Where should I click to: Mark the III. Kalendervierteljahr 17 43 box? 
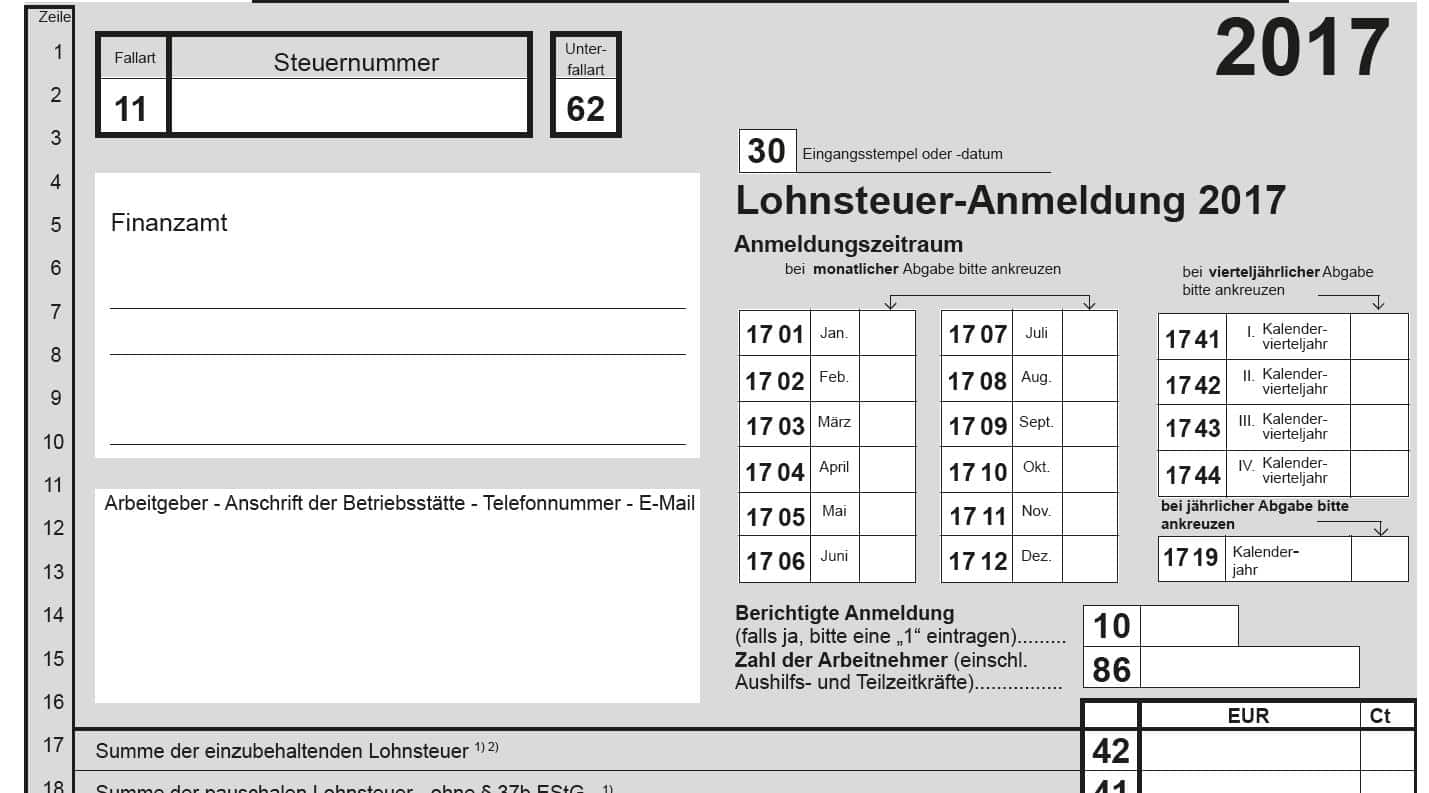click(x=1379, y=428)
